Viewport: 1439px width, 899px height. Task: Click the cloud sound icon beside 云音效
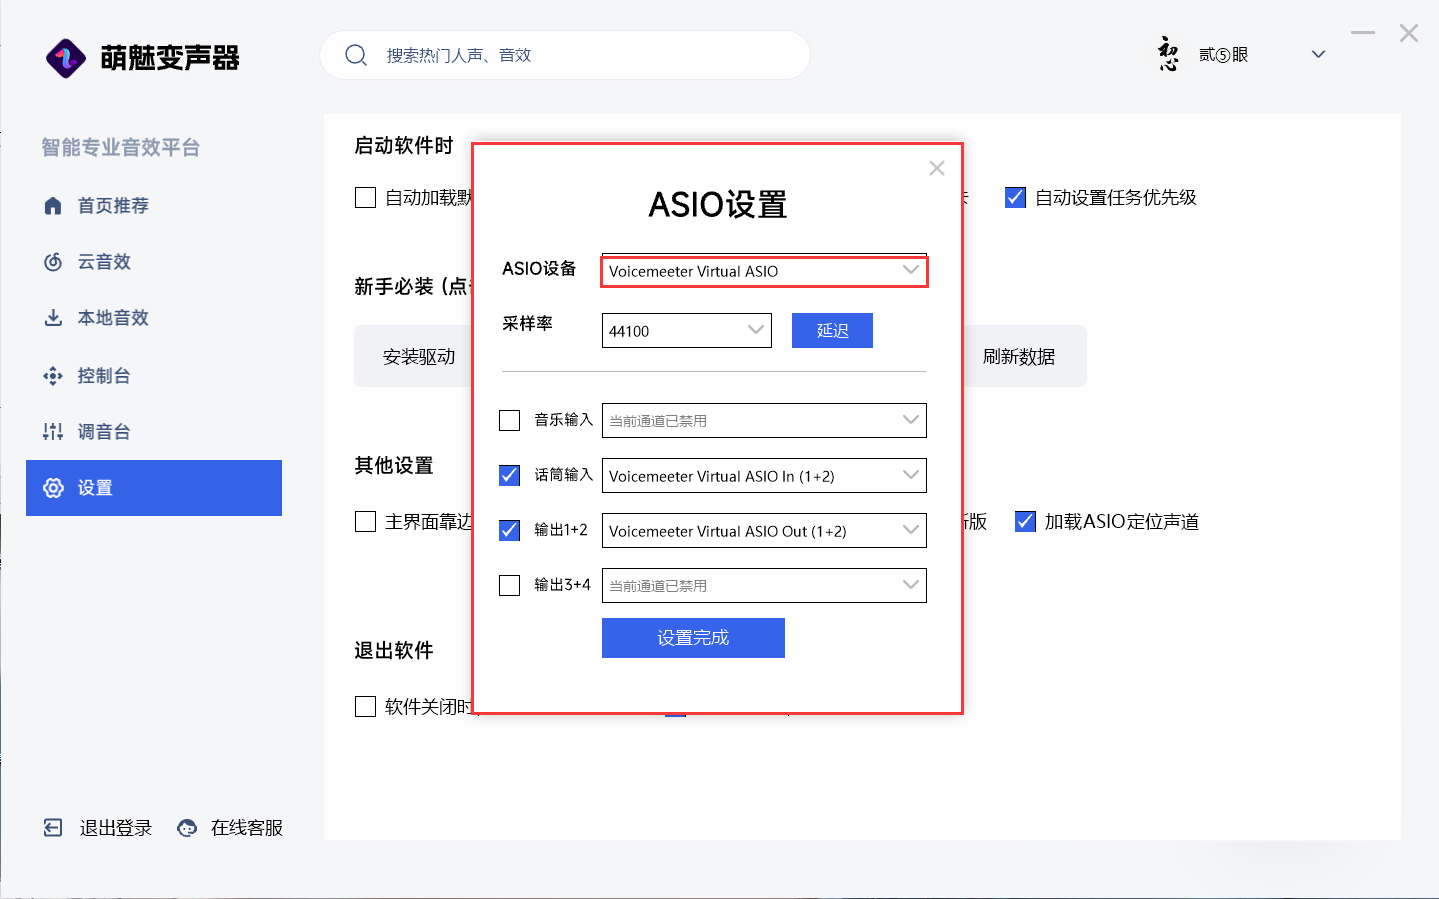[x=53, y=262]
